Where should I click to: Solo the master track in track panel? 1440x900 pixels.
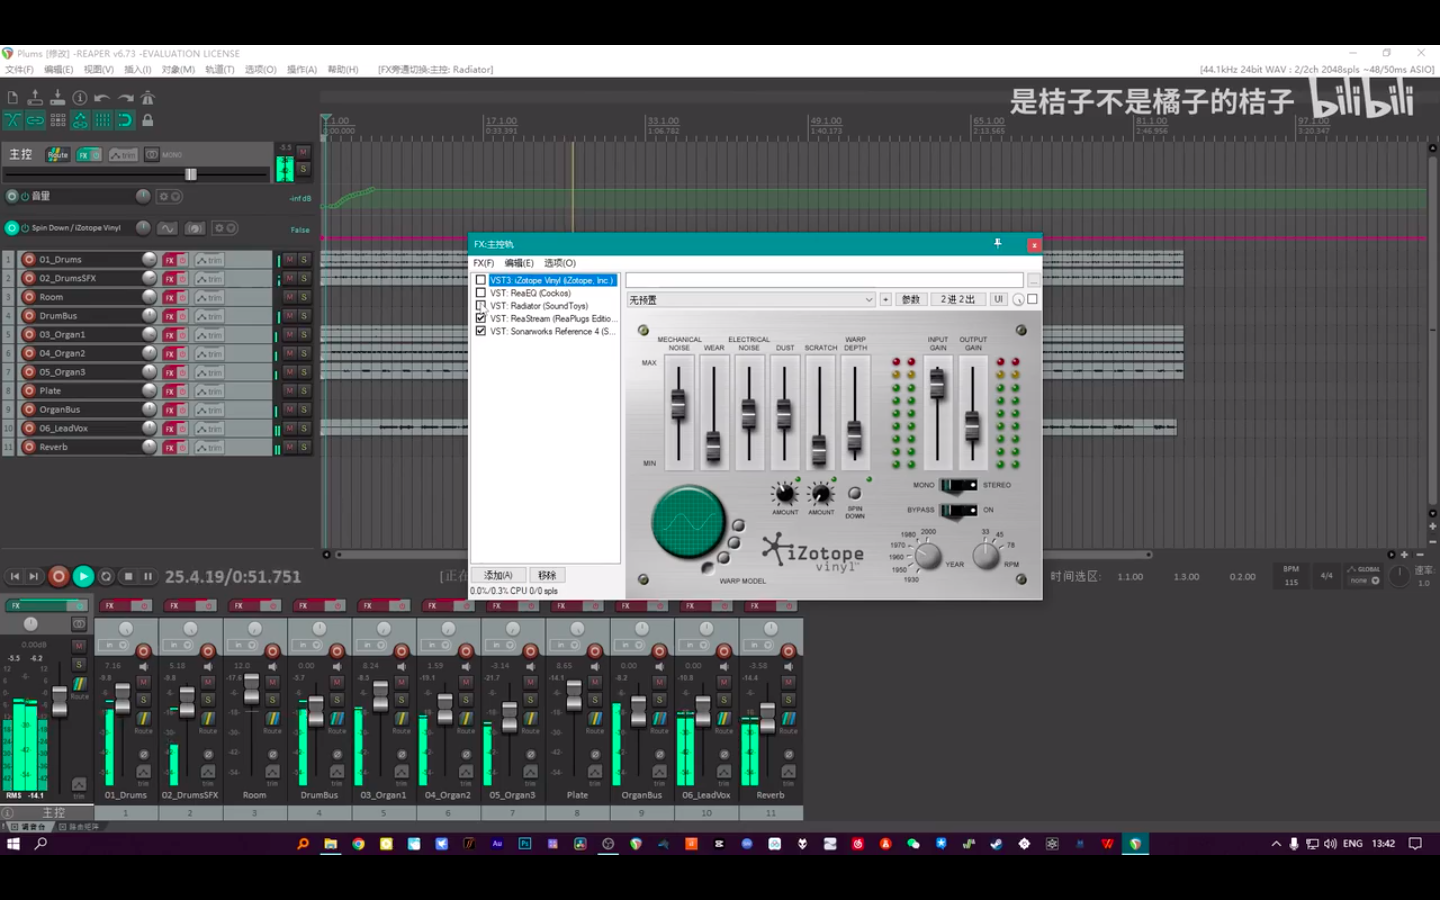[303, 169]
